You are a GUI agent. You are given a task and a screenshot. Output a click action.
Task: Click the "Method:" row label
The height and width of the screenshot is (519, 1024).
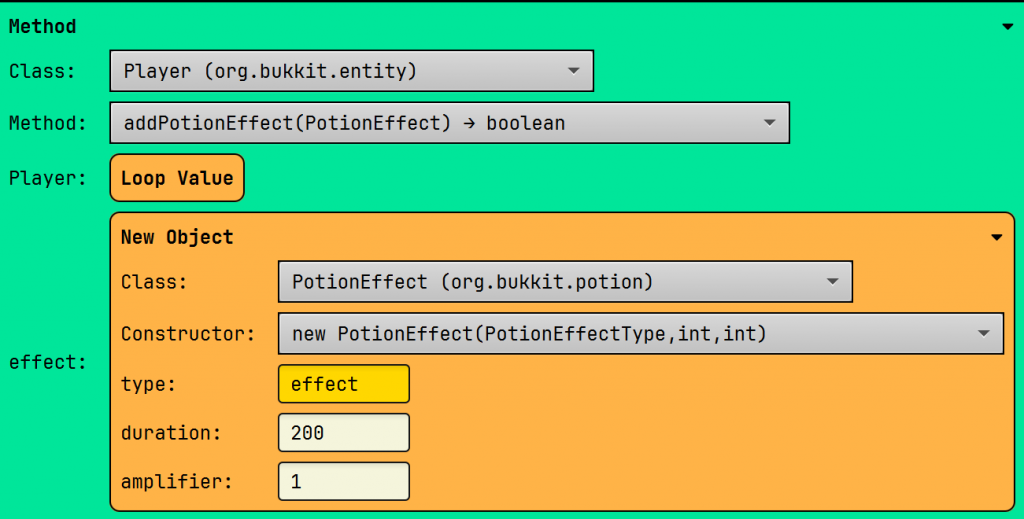pos(48,123)
